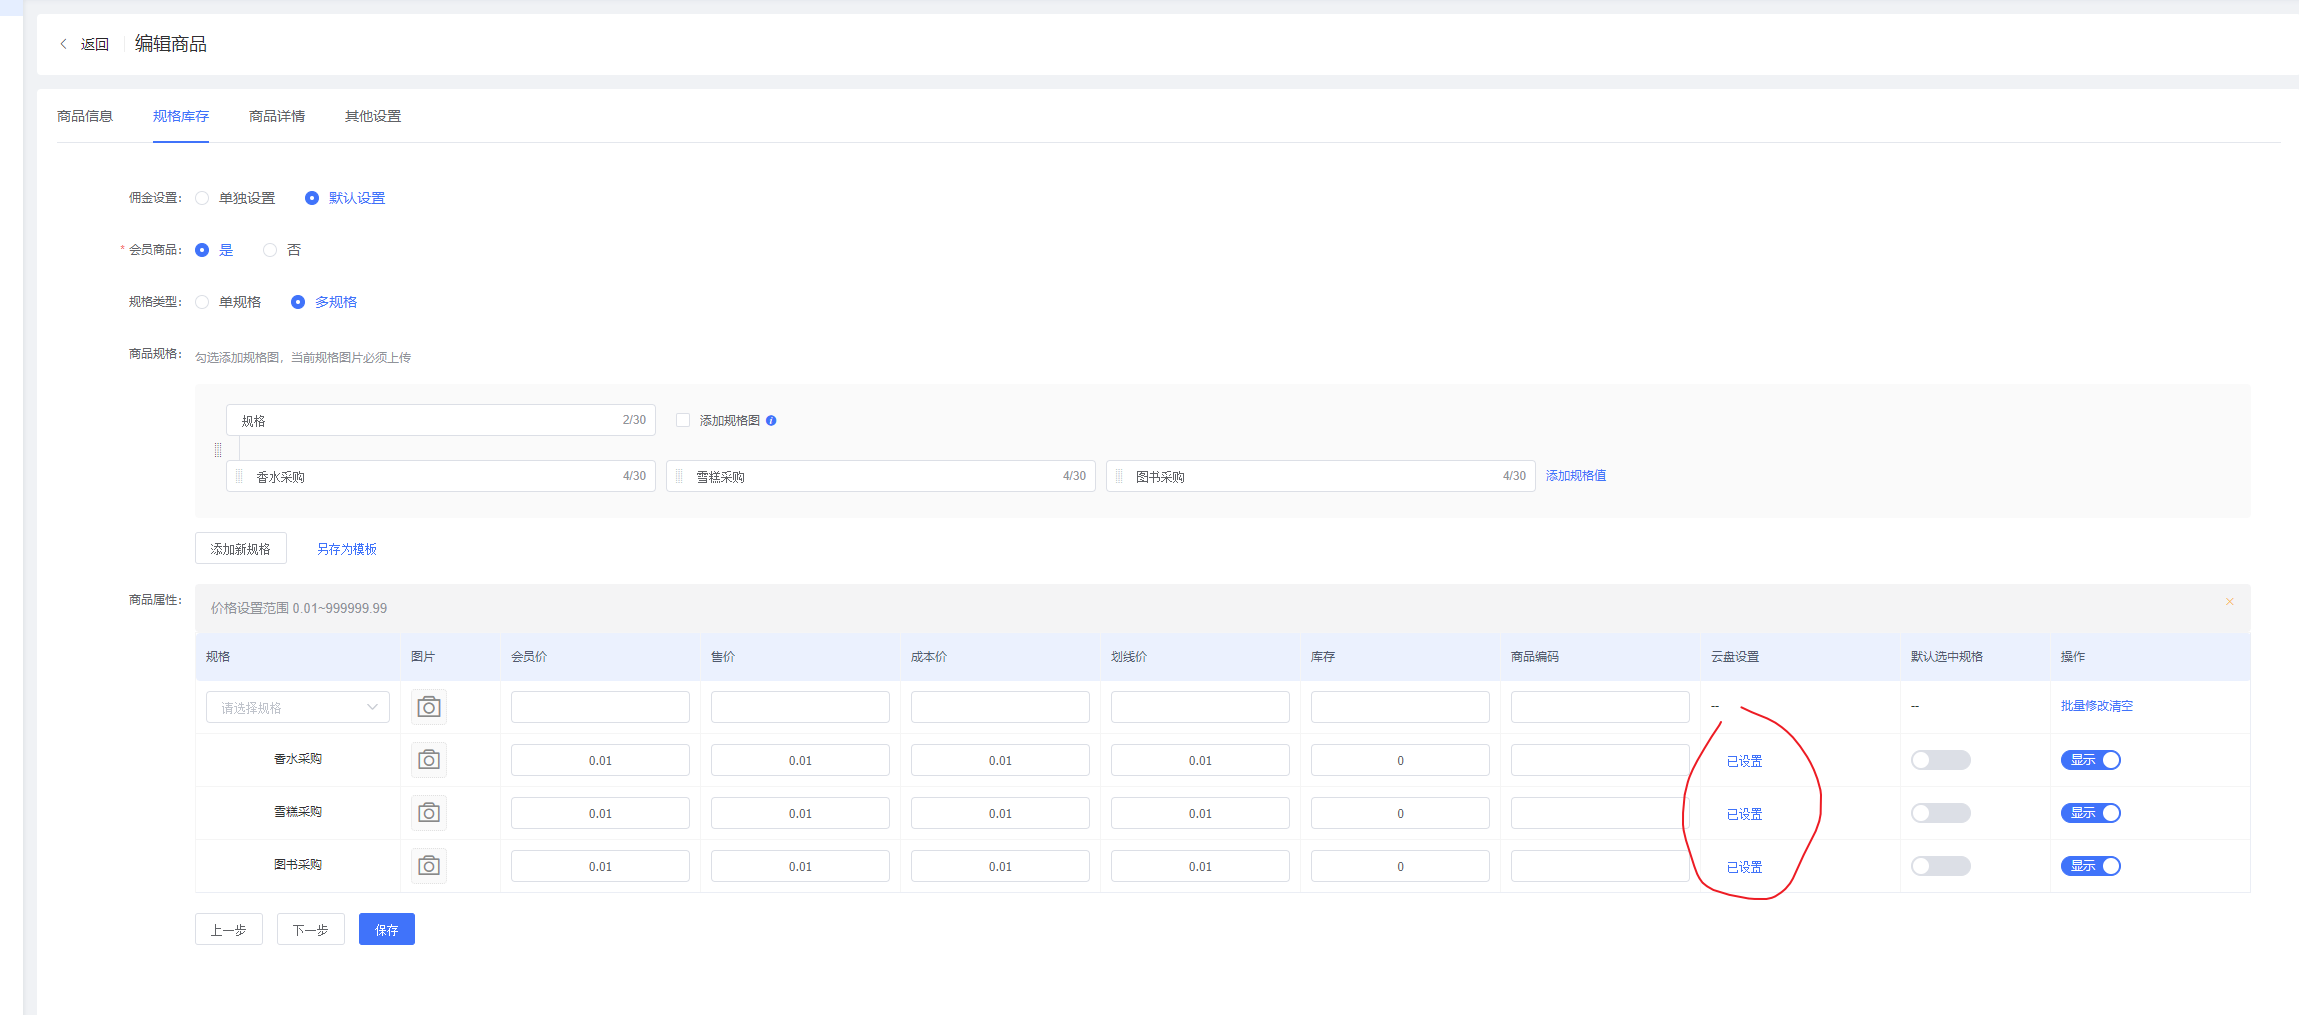The image size is (2299, 1015).
Task: Click the info icon beside 添加规格图
Action: 771,421
